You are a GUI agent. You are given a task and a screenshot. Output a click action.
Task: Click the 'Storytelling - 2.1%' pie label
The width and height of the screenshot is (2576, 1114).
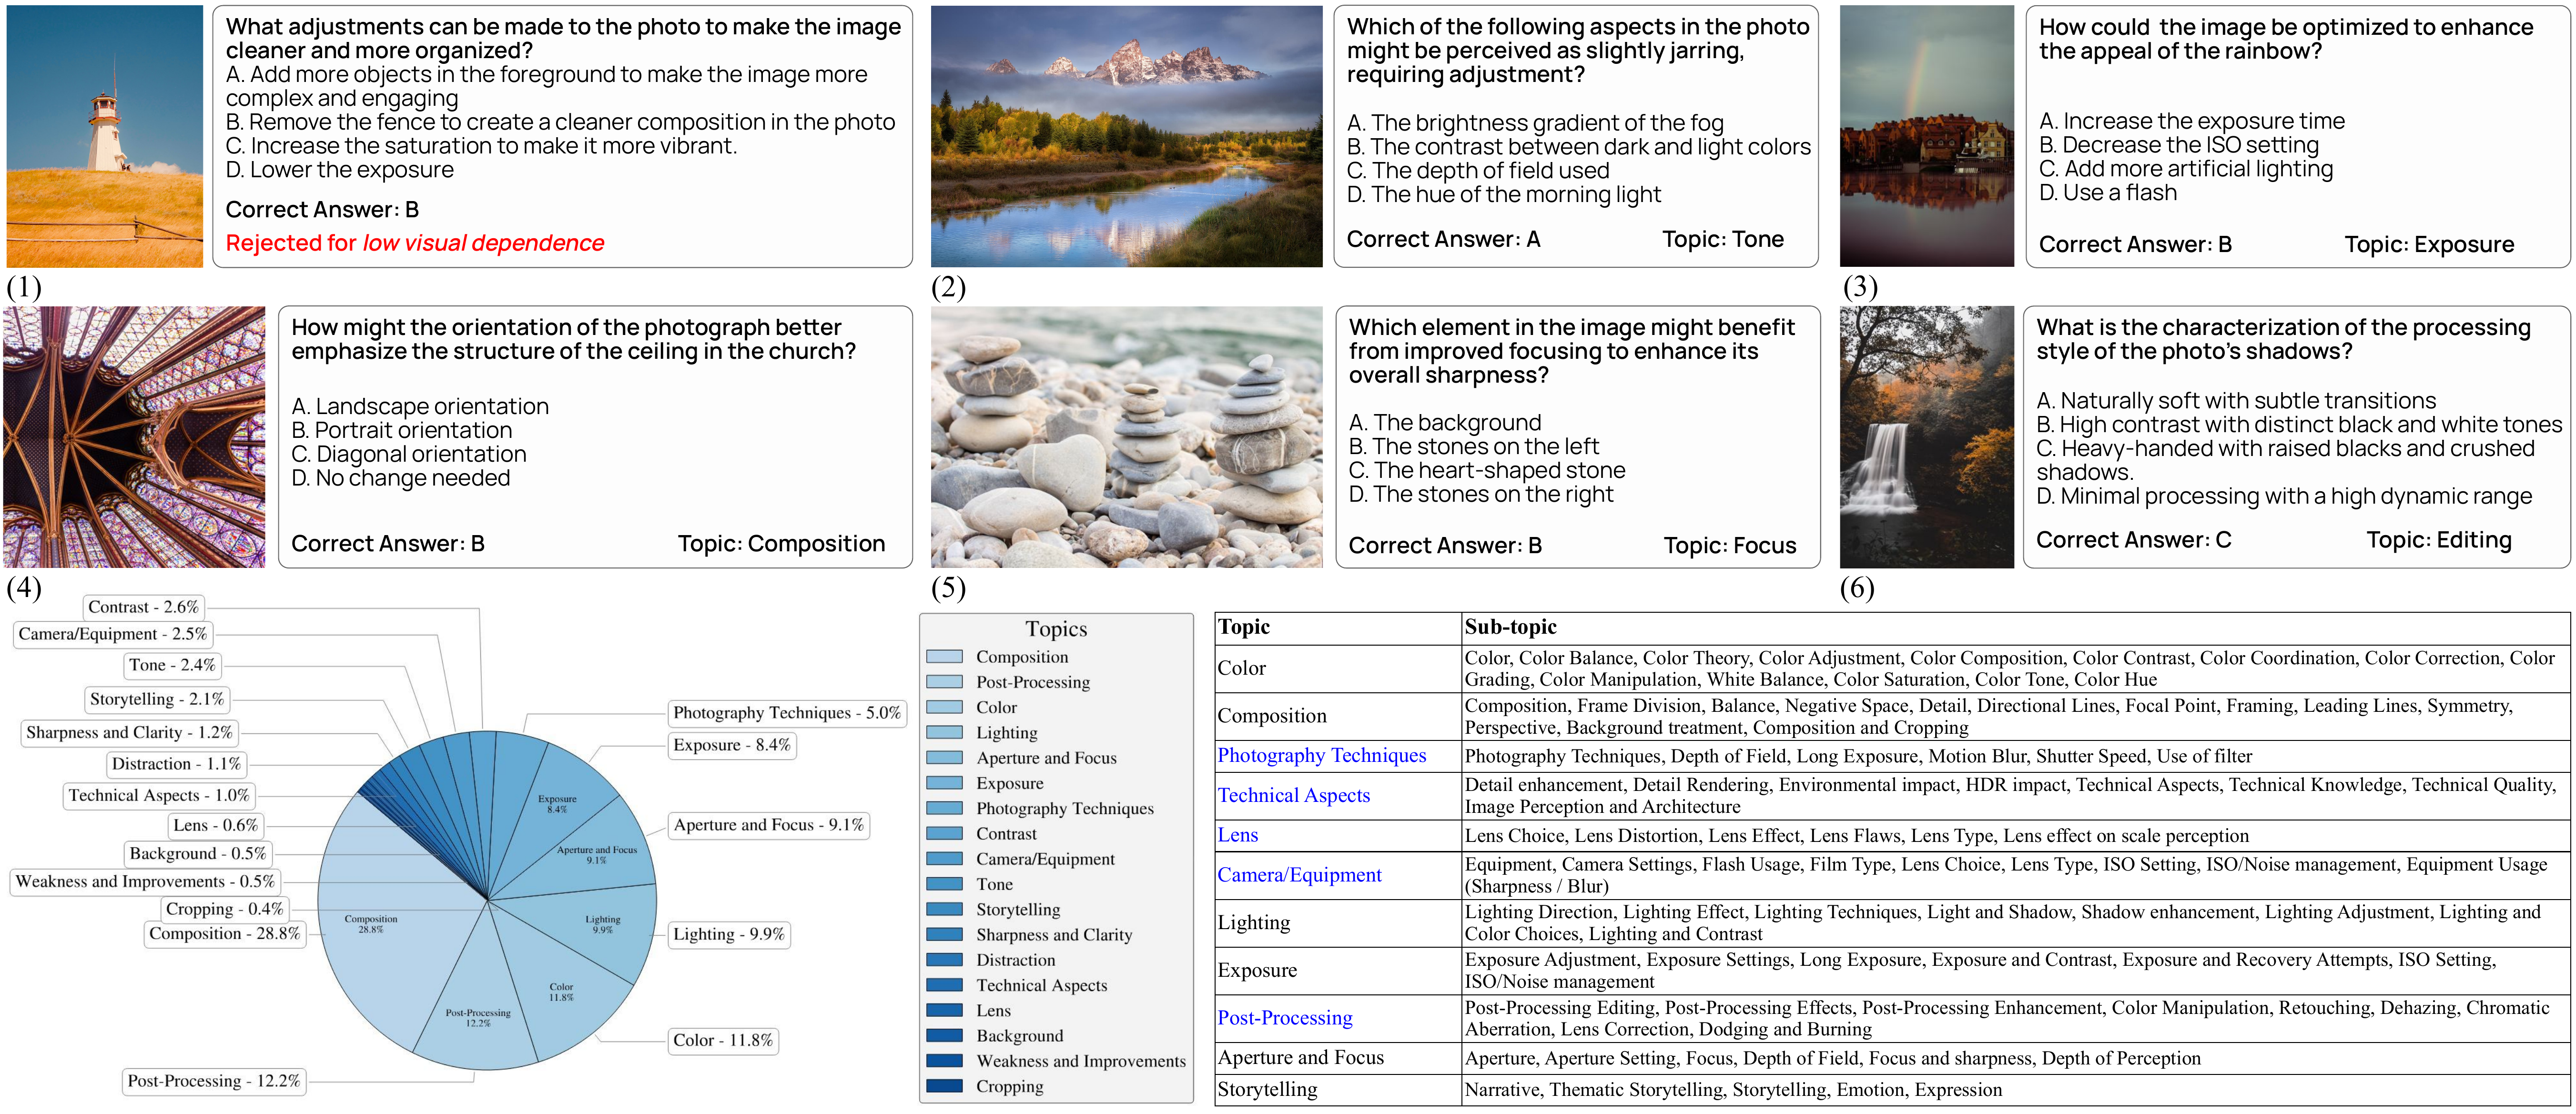[x=156, y=699]
